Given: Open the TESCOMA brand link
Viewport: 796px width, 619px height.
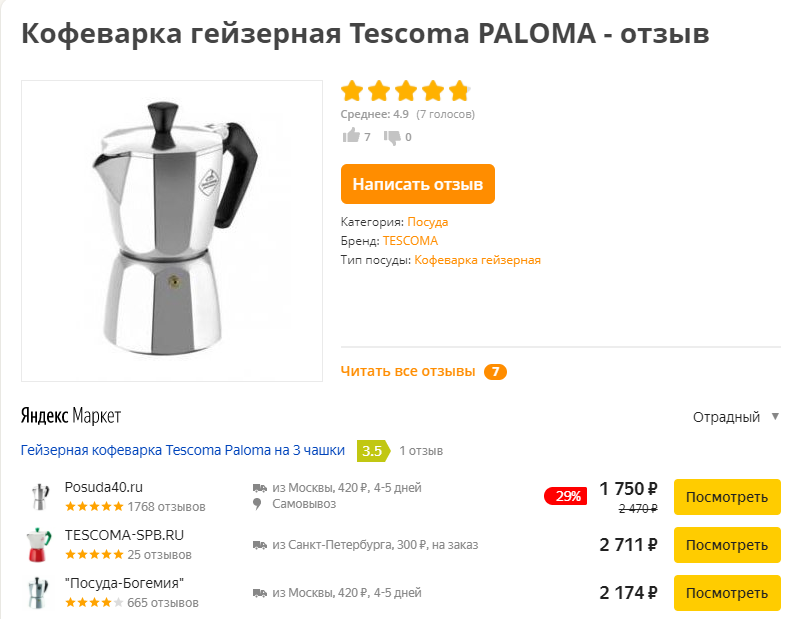Looking at the screenshot, I should tap(410, 241).
